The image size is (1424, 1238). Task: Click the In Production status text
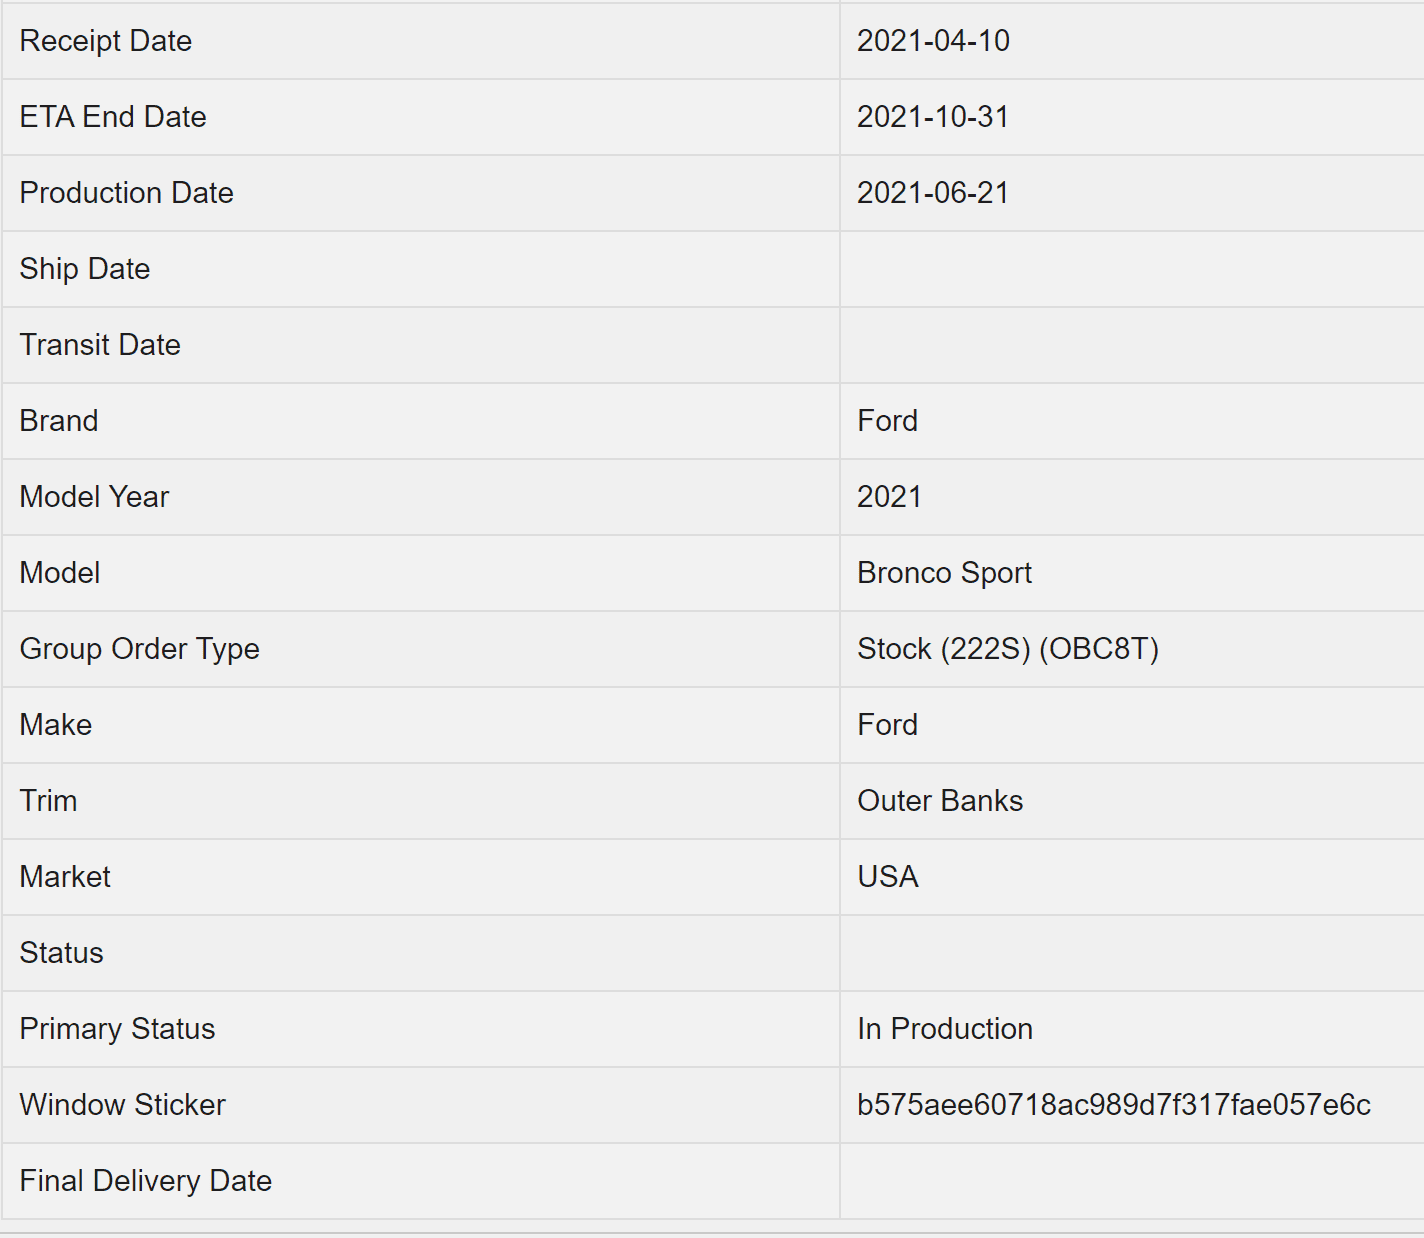(x=944, y=1029)
